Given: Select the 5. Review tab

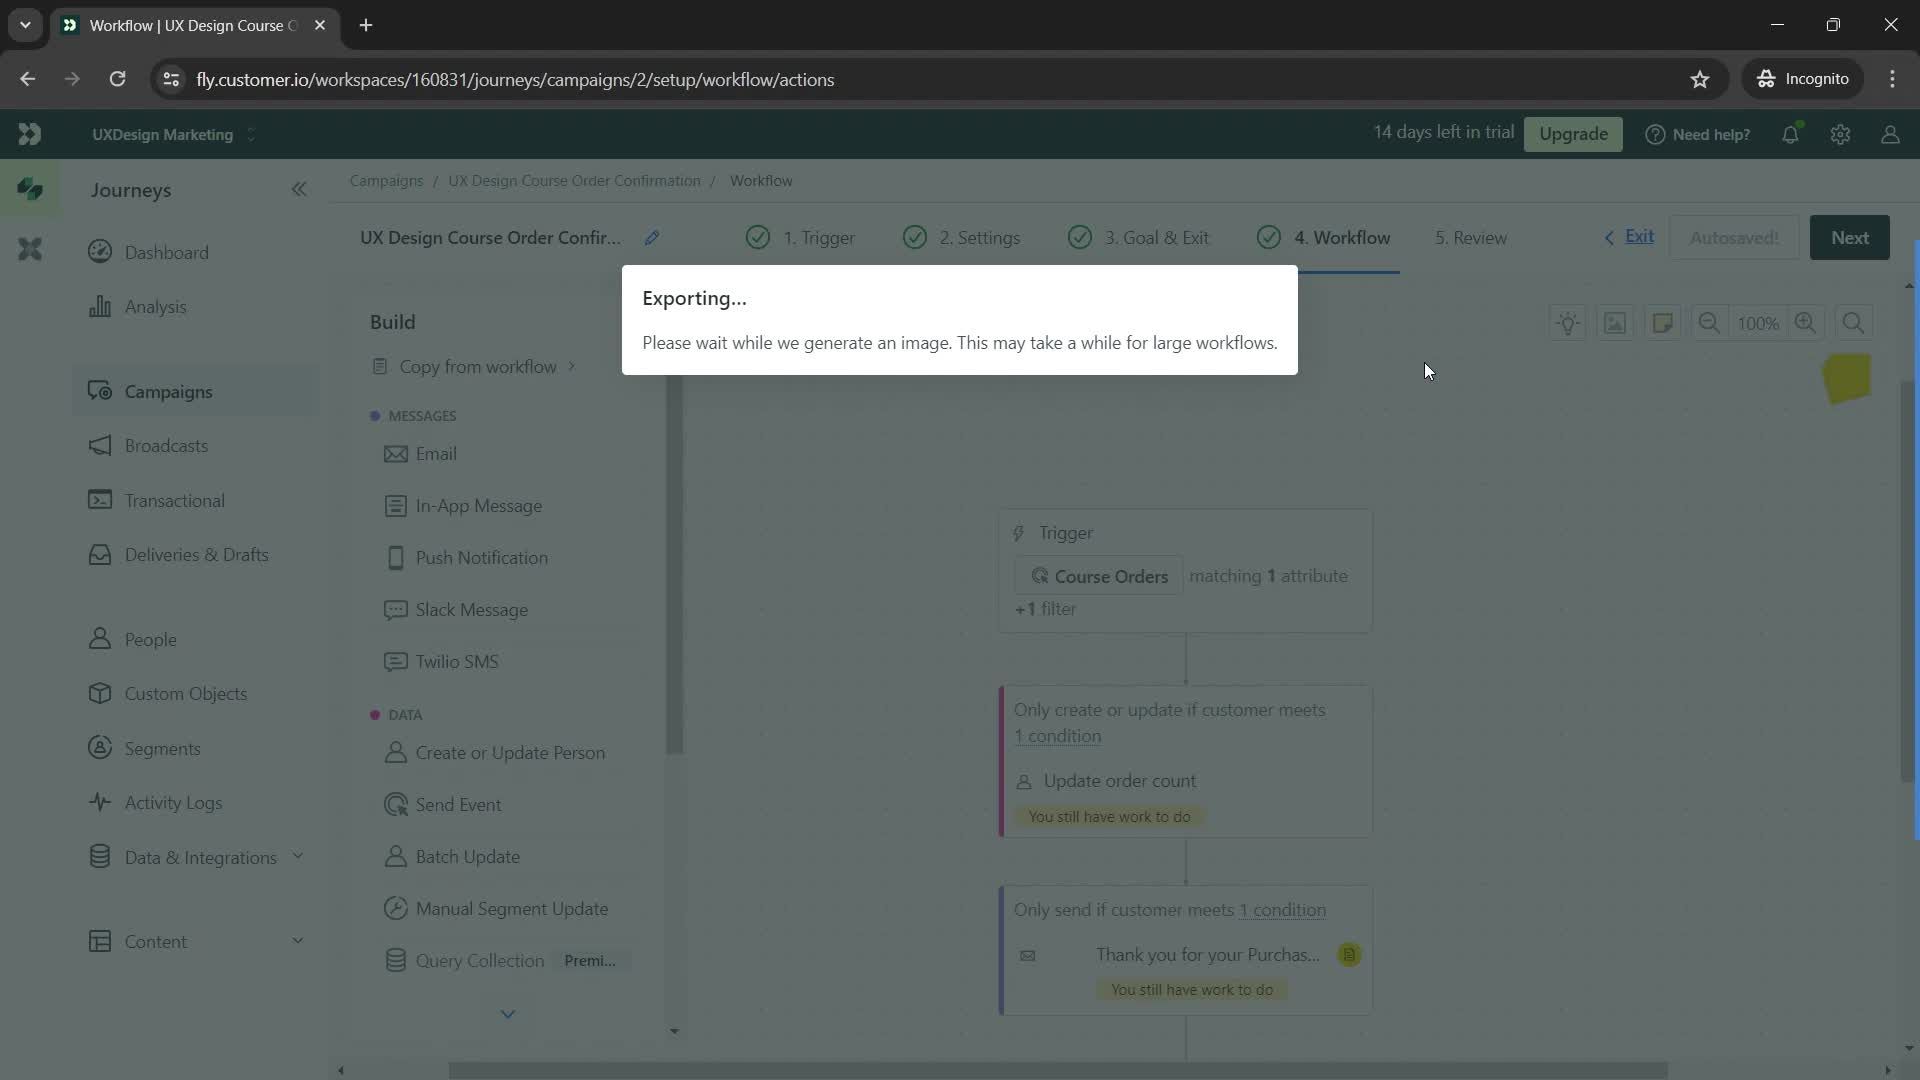Looking at the screenshot, I should point(1472,237).
